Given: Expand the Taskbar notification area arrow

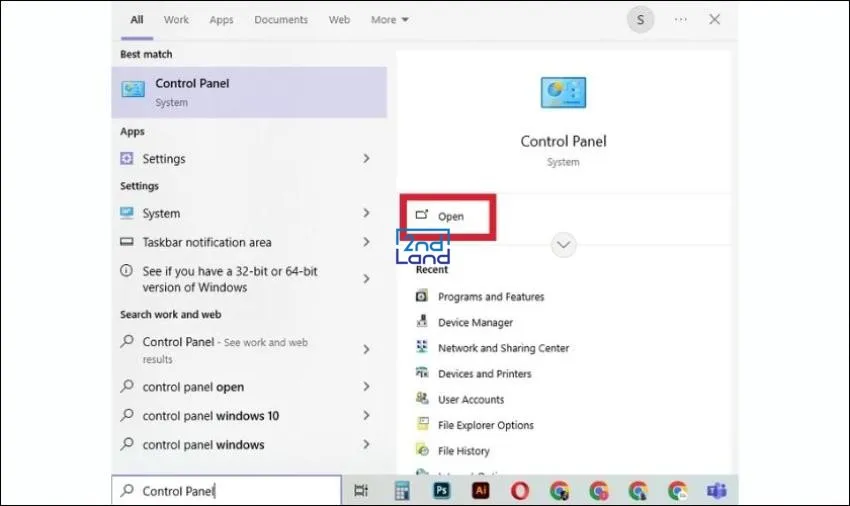Looking at the screenshot, I should (366, 242).
